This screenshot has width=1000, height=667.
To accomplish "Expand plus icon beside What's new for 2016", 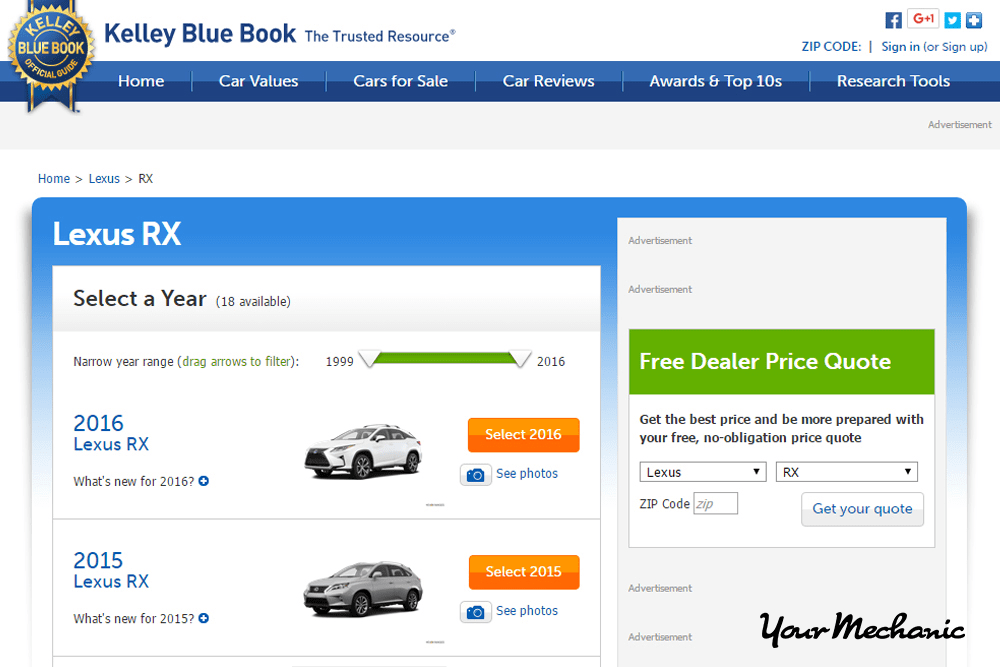I will tap(203, 481).
